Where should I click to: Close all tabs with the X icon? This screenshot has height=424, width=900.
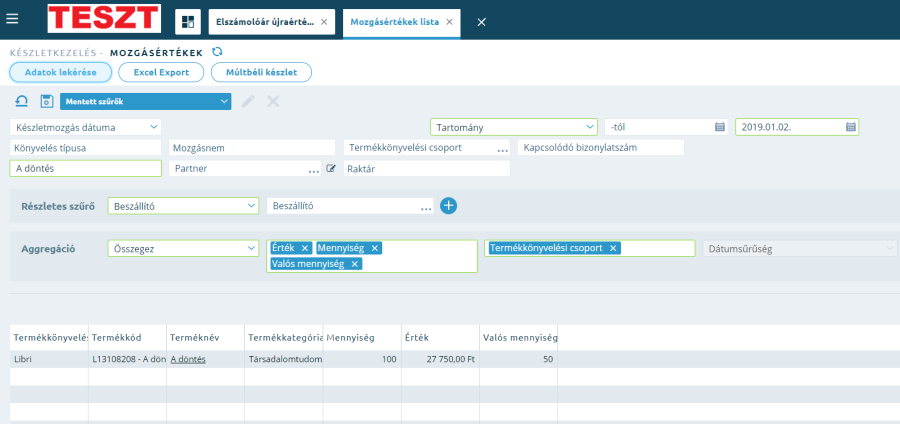(x=482, y=22)
